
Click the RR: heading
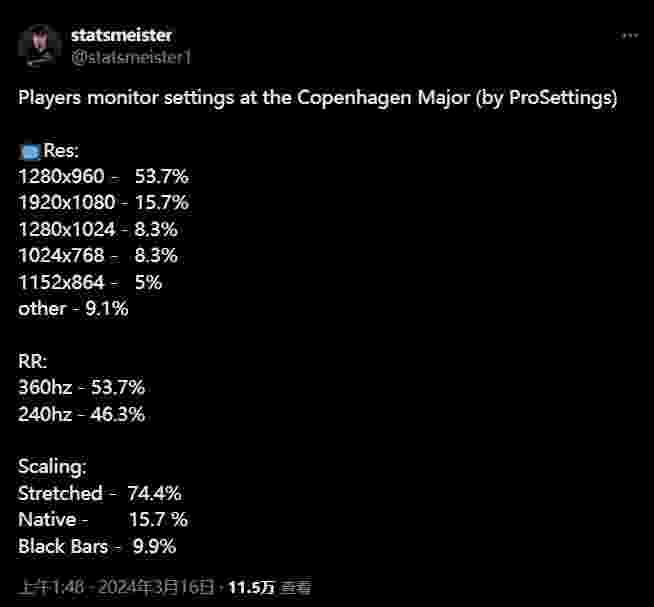33,361
